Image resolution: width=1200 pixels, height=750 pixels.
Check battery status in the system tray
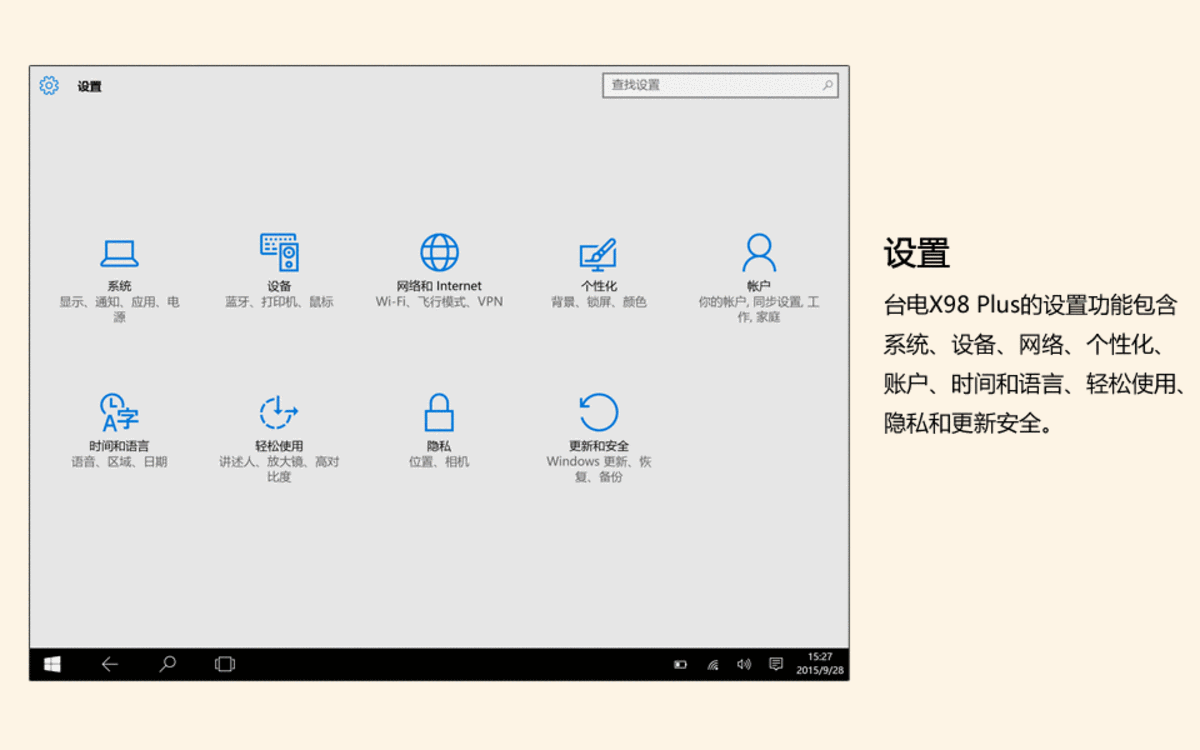pos(681,664)
